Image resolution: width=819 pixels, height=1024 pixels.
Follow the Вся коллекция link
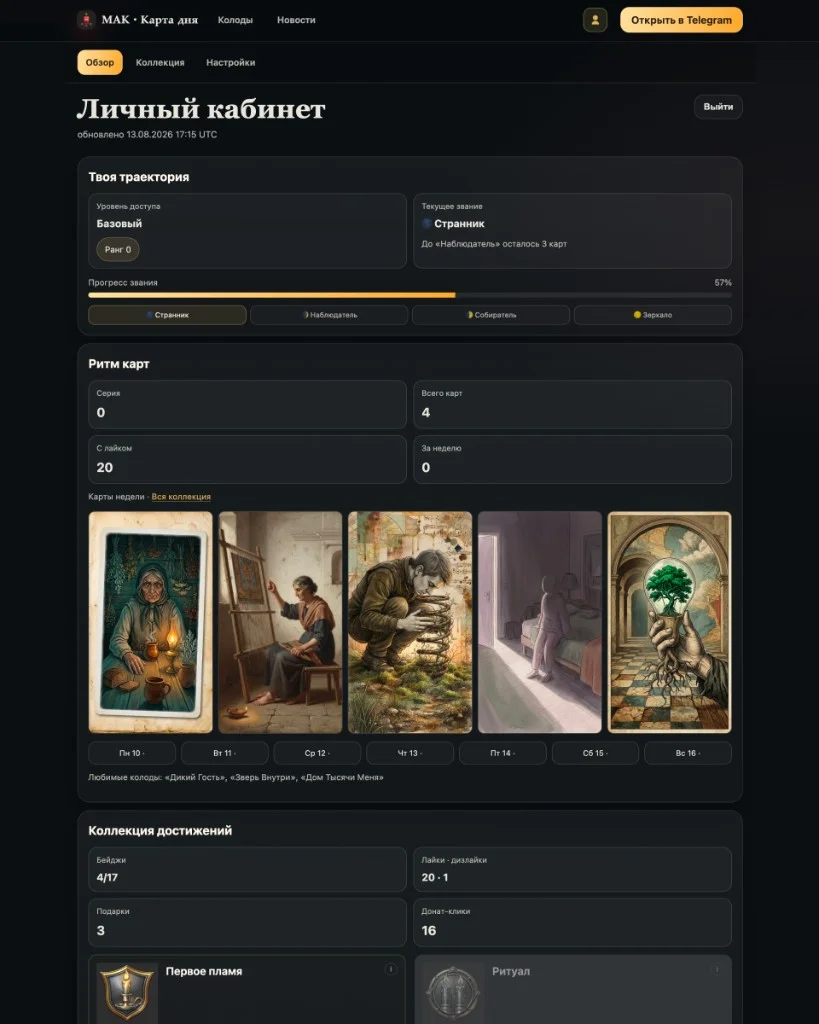[x=181, y=497]
